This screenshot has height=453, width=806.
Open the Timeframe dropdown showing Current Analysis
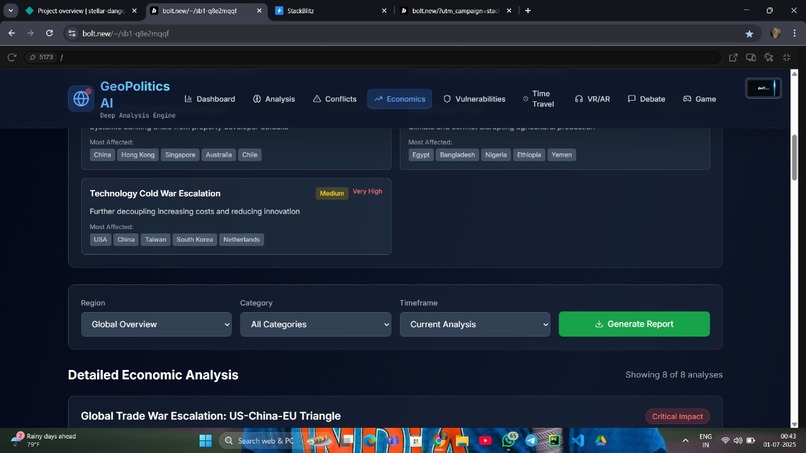[475, 324]
